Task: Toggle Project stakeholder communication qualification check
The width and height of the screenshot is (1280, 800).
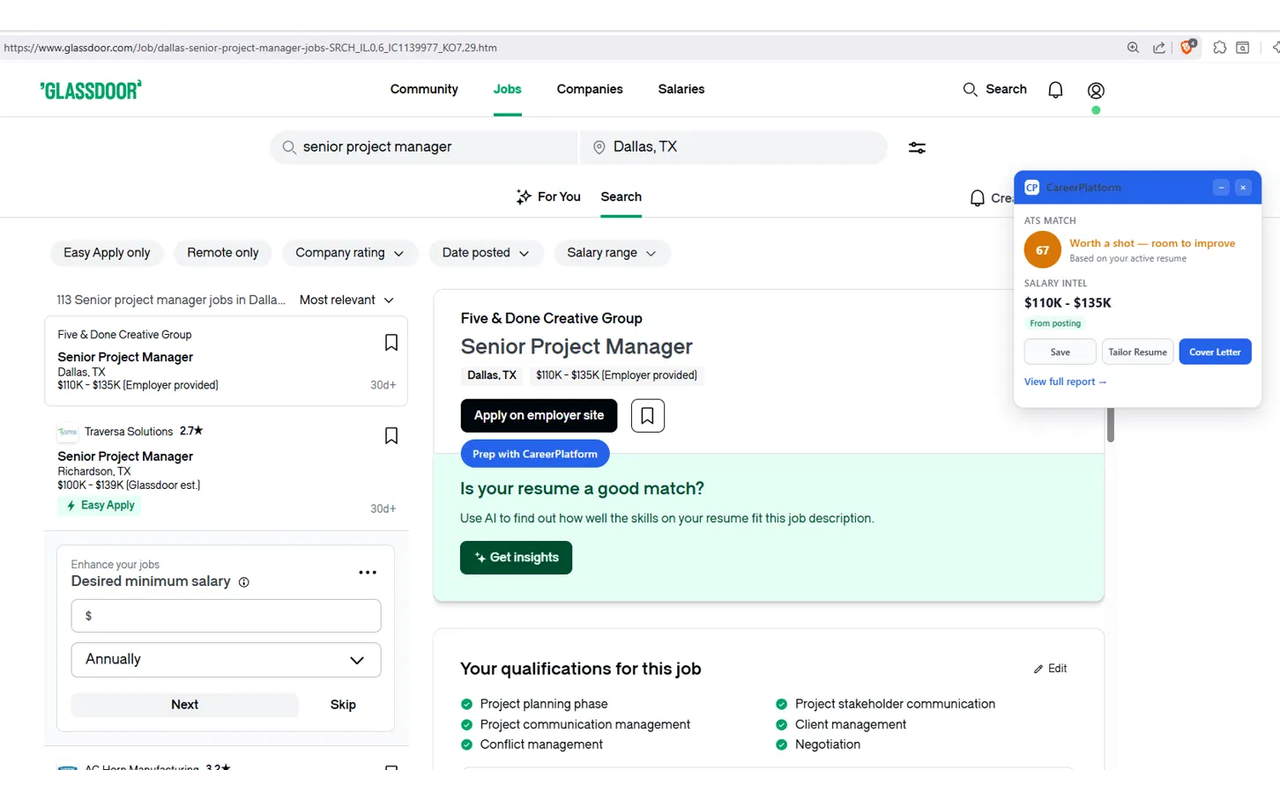Action: point(782,704)
